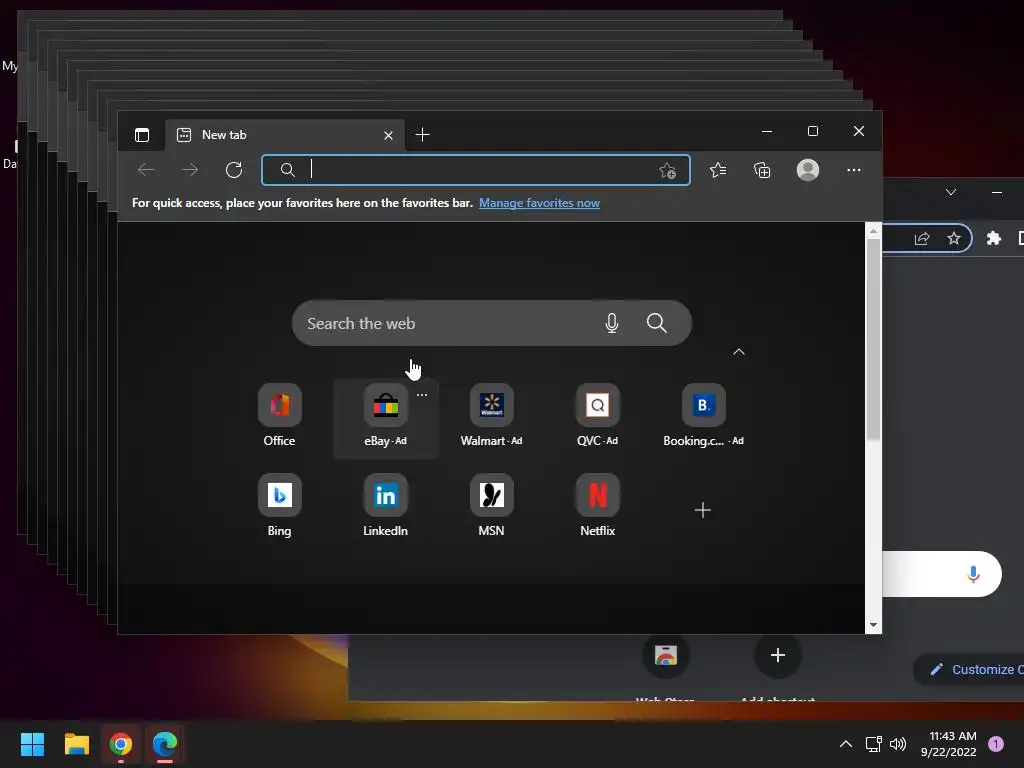The width and height of the screenshot is (1024, 768).
Task: Add a new quick link site
Action: coord(703,510)
